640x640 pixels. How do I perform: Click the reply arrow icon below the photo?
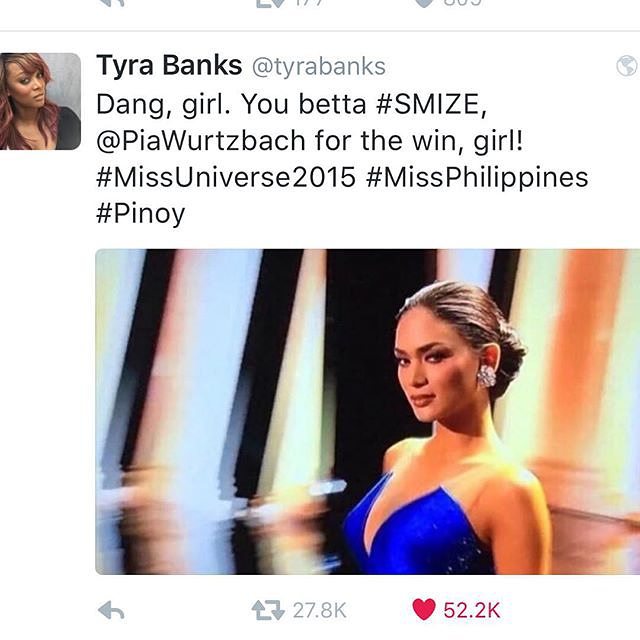[x=111, y=611]
